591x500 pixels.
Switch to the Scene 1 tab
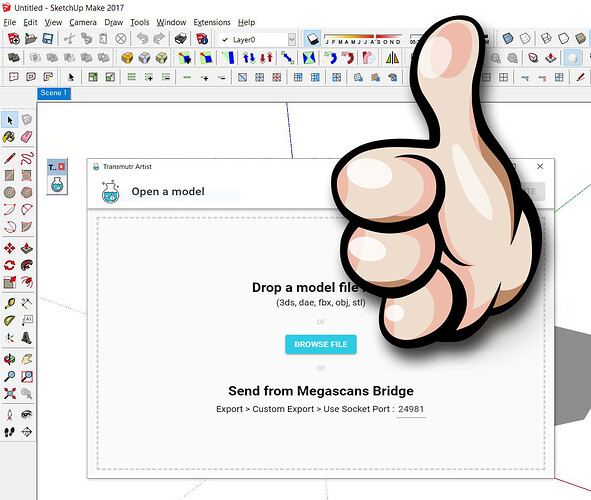[54, 93]
